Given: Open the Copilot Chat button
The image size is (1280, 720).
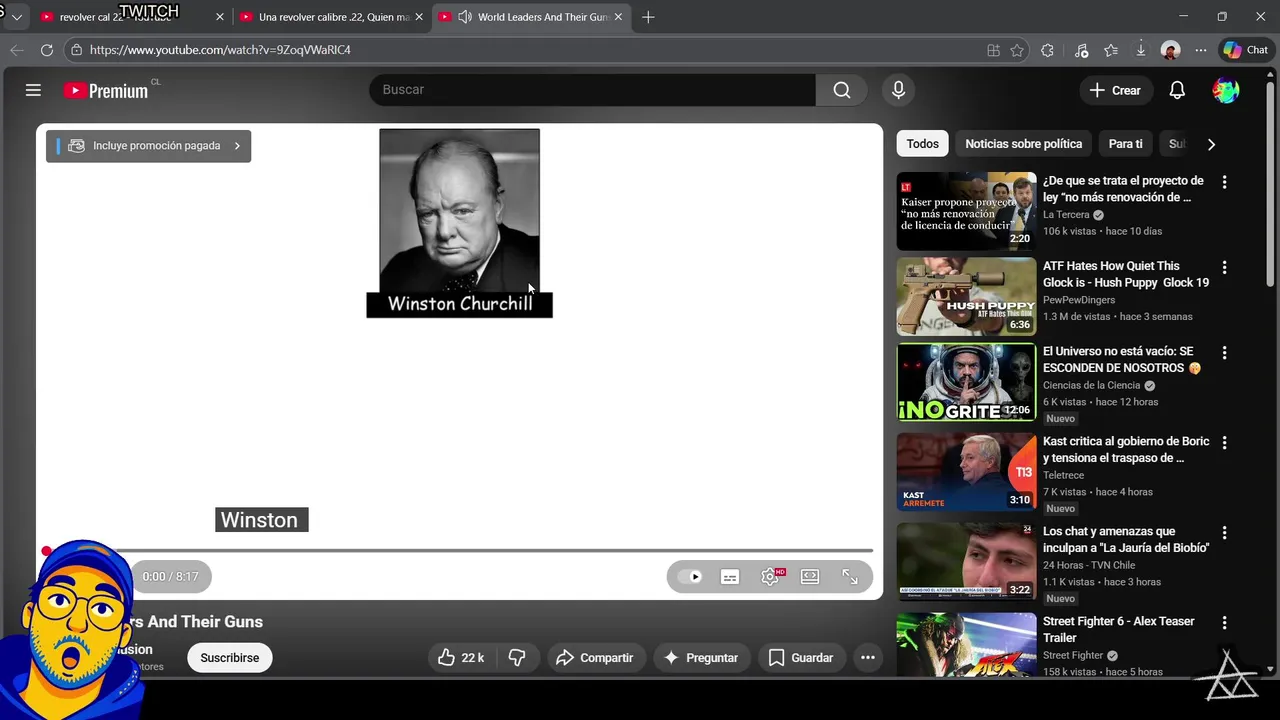Looking at the screenshot, I should [x=1245, y=50].
